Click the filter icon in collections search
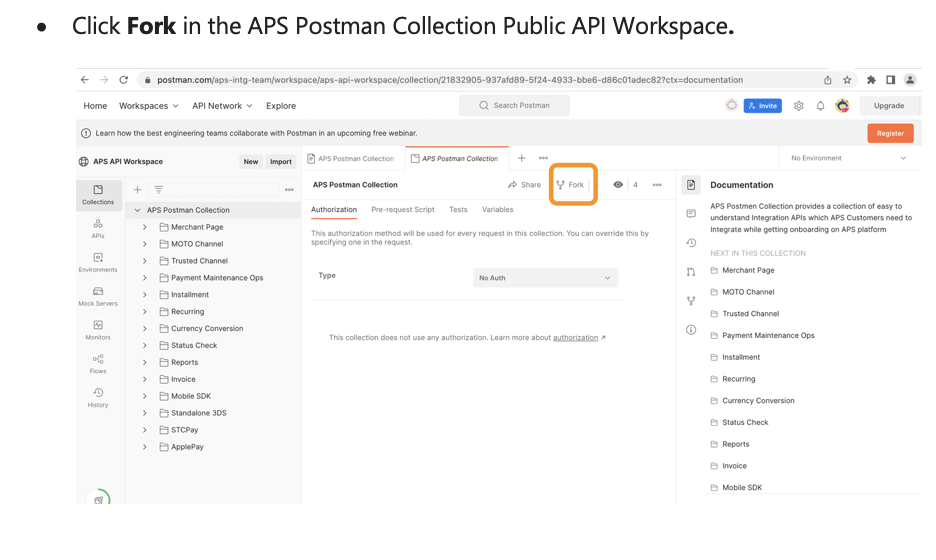This screenshot has height=560, width=936. click(x=158, y=189)
